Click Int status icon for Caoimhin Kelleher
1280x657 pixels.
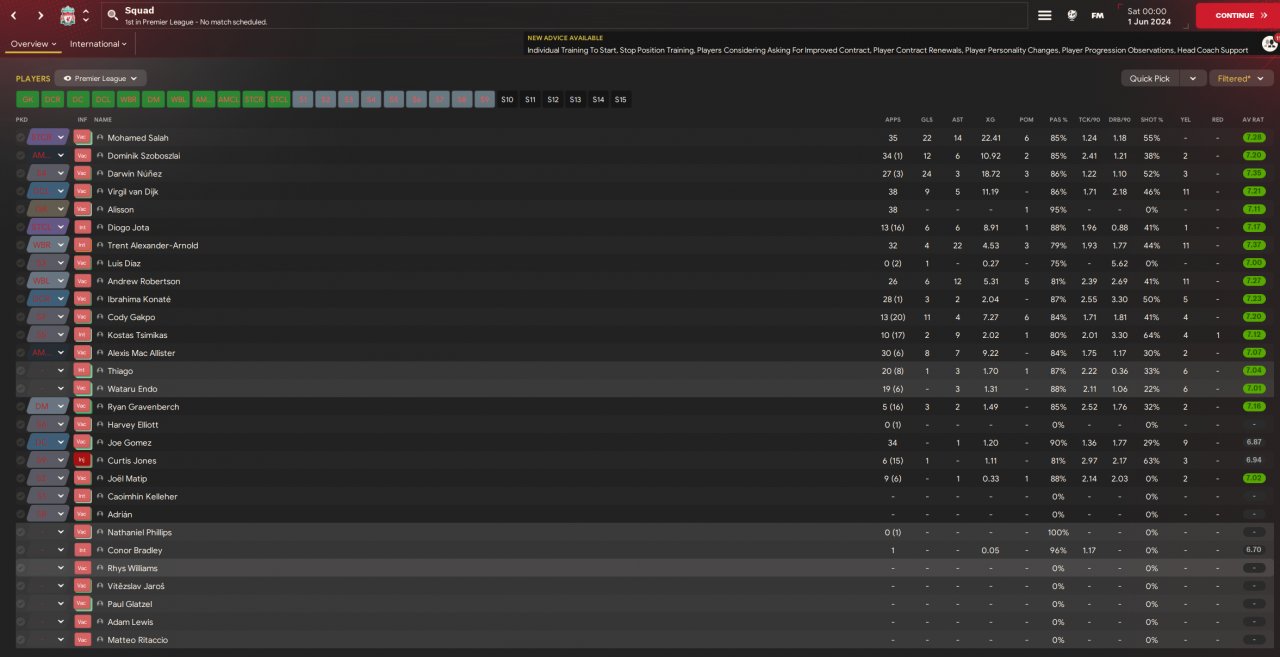[x=83, y=496]
